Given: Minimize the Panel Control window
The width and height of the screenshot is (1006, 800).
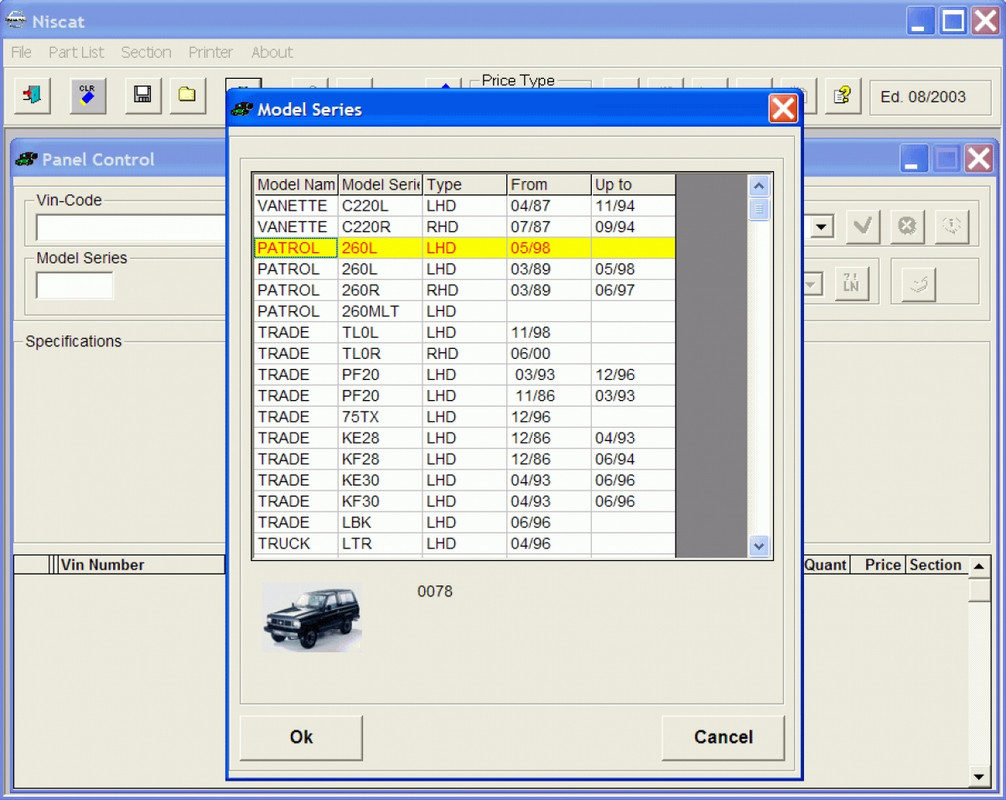Looking at the screenshot, I should click(914, 158).
